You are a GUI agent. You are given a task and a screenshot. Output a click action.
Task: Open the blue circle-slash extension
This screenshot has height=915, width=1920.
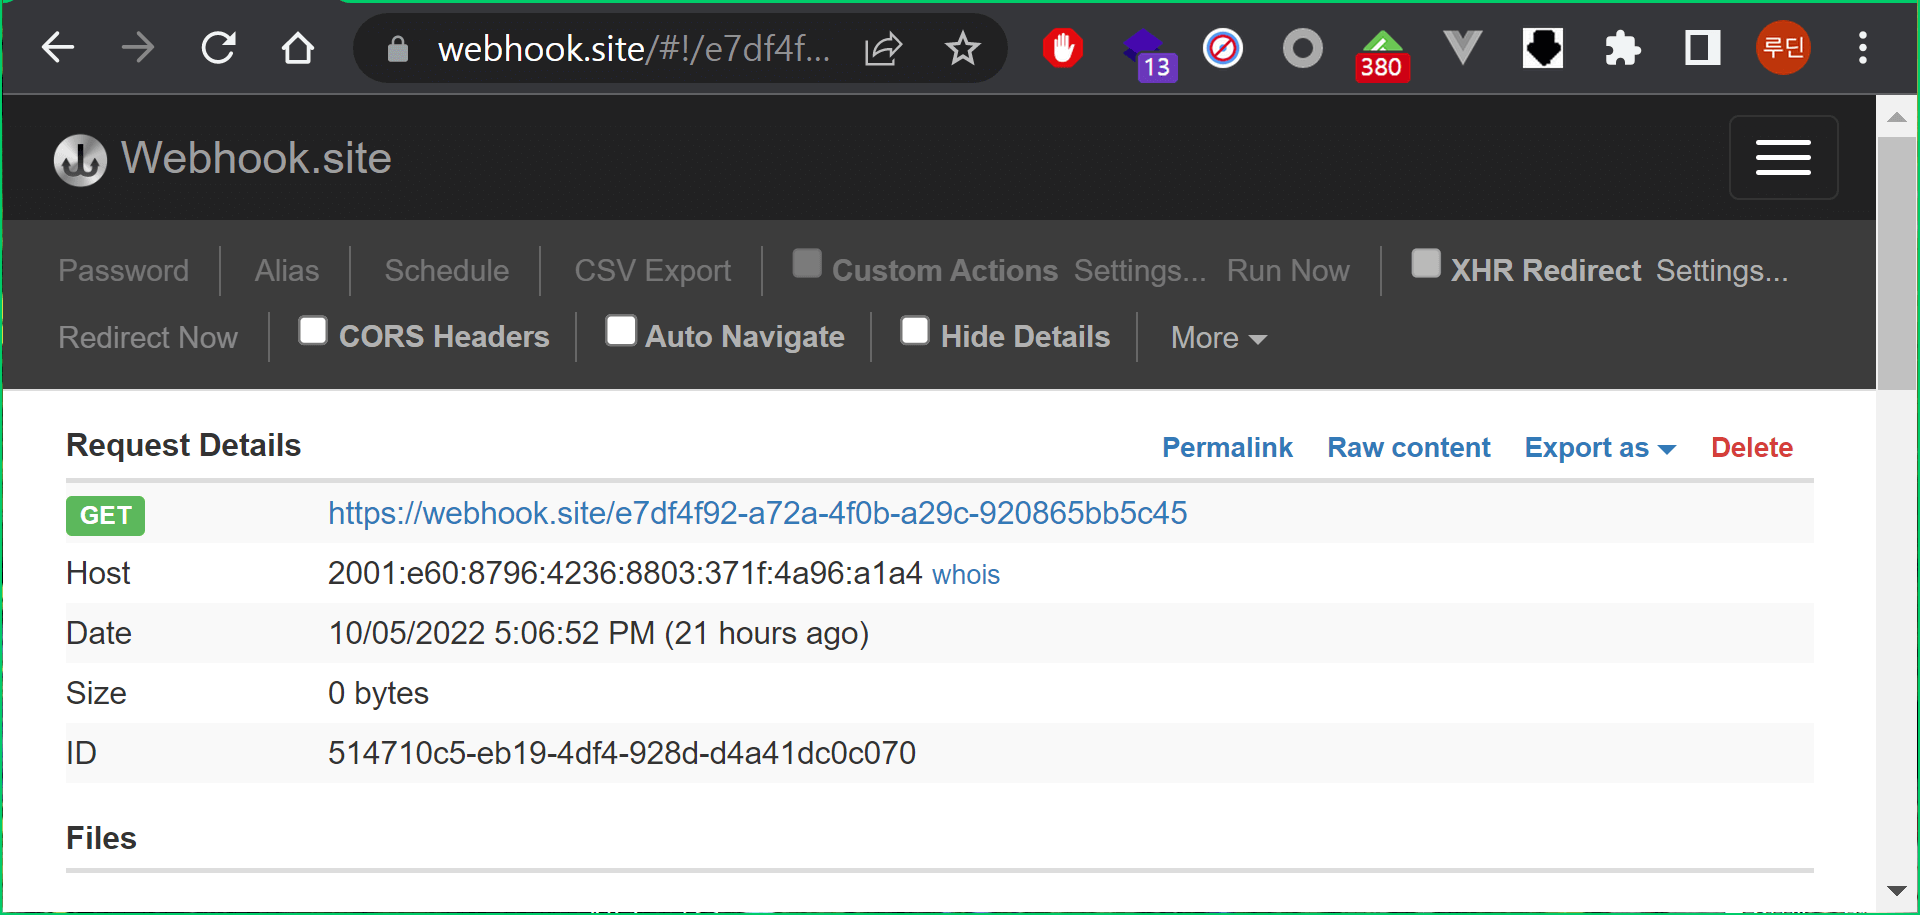pyautogui.click(x=1222, y=47)
